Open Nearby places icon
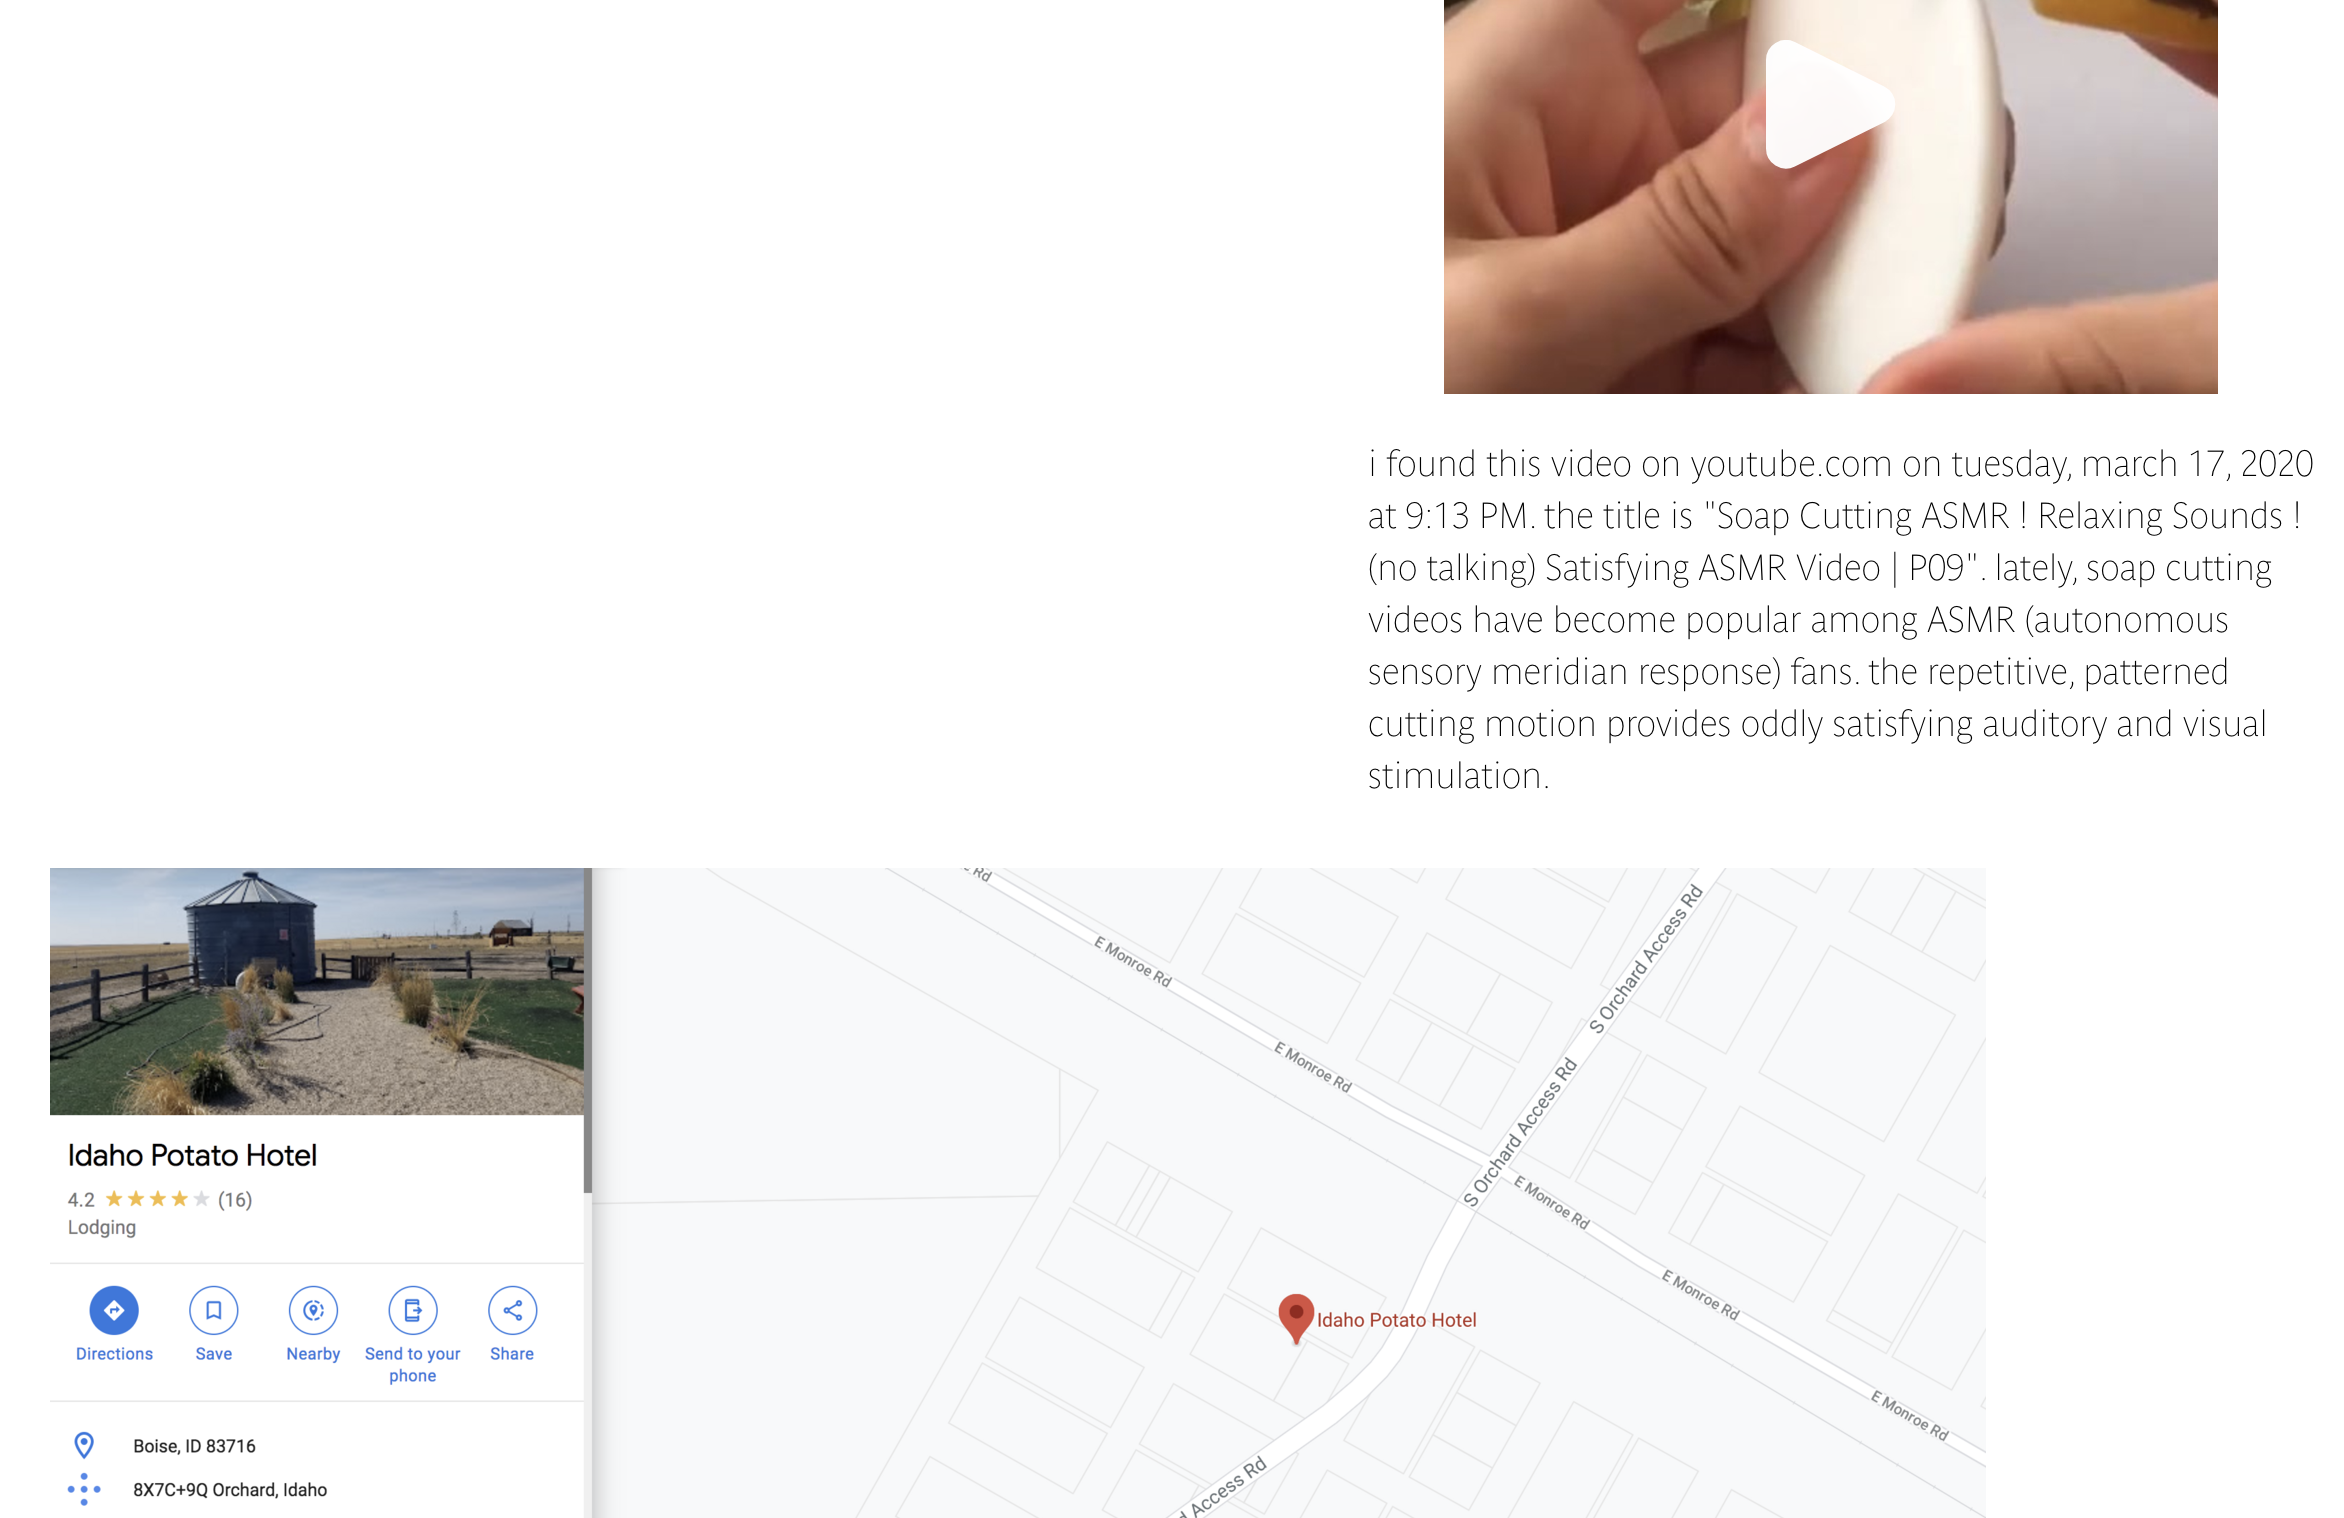2344x1518 pixels. pyautogui.click(x=313, y=1310)
